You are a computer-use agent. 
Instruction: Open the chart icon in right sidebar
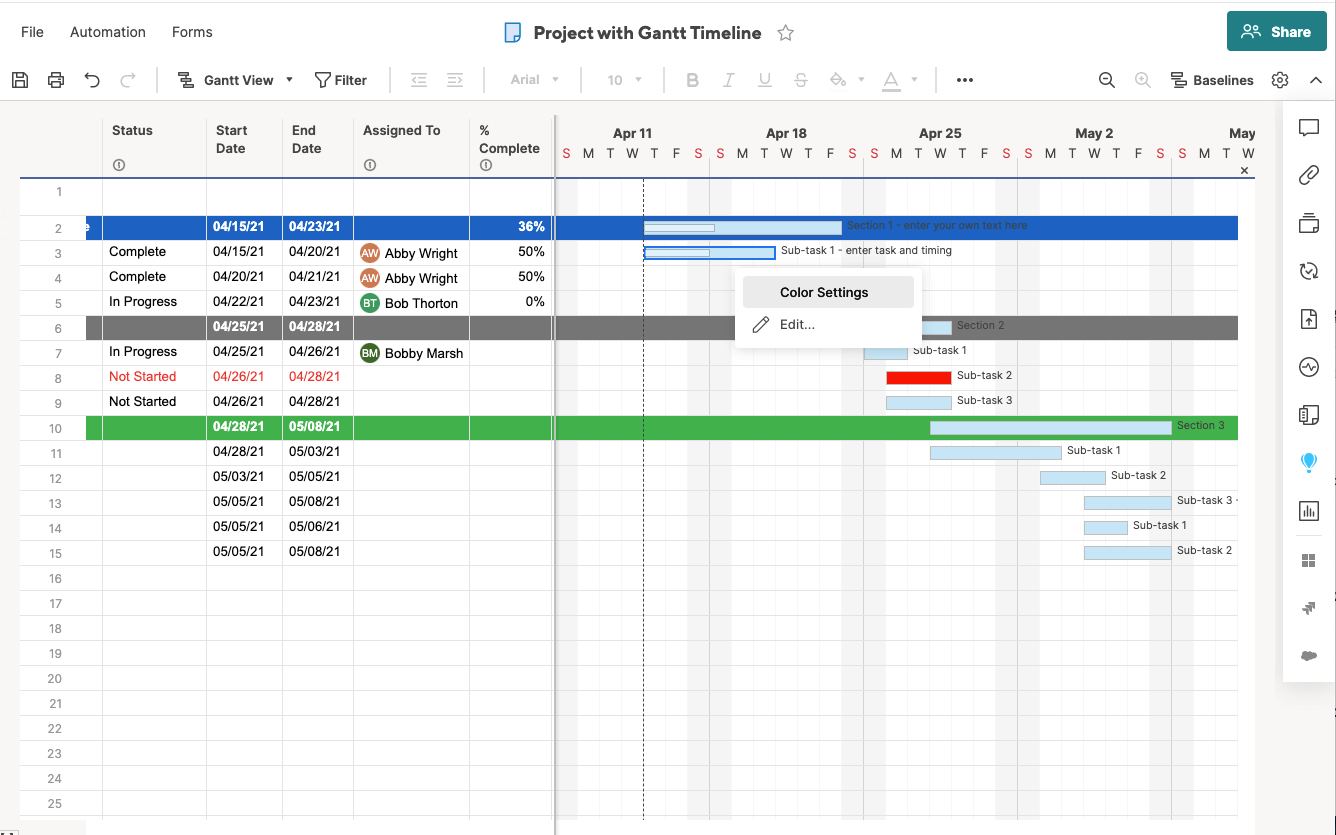coord(1309,511)
